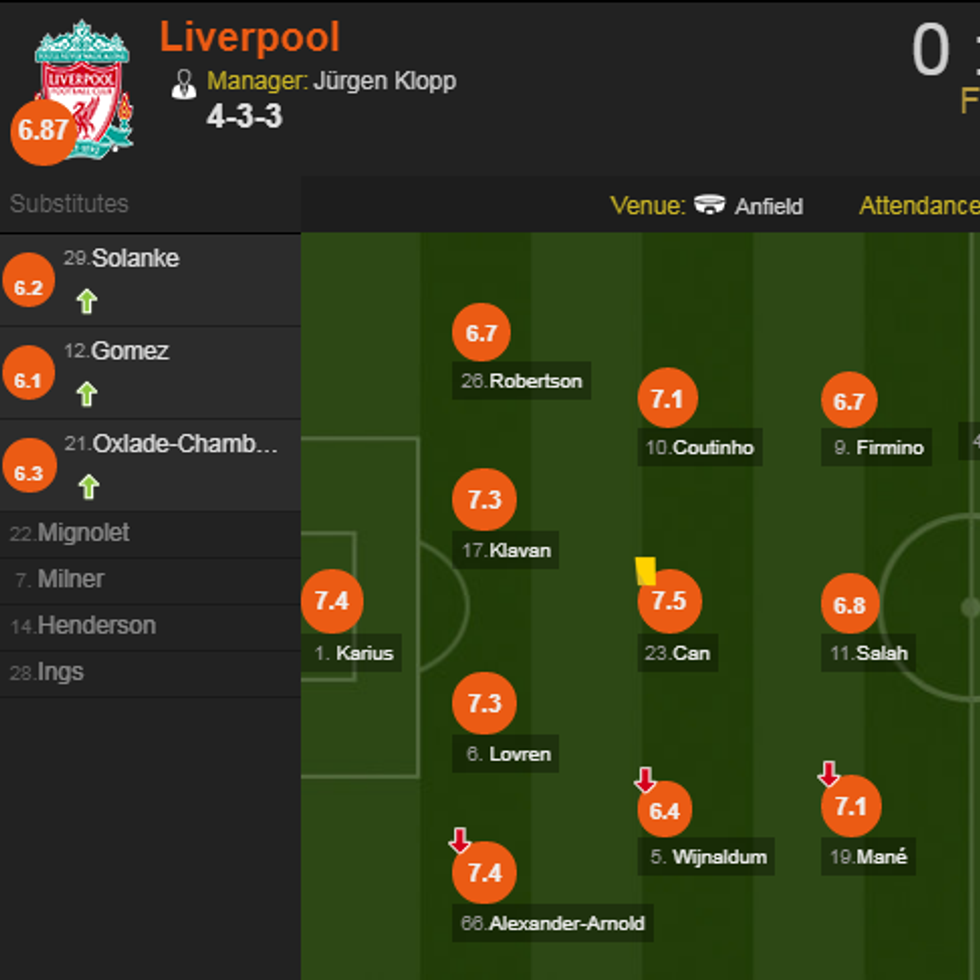Choose Henderson in the substitutes list
The image size is (980, 980).
point(96,626)
